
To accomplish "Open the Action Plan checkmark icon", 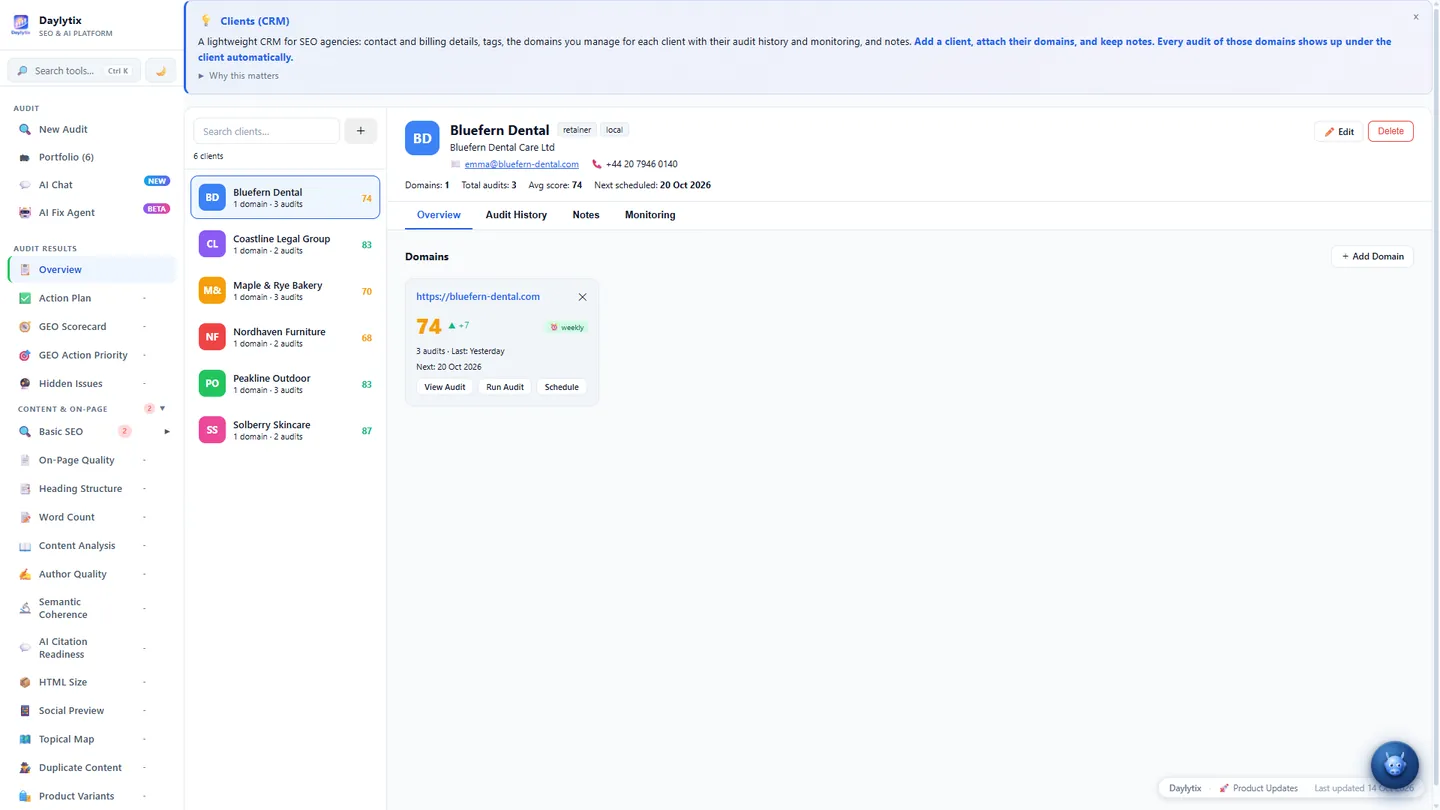I will [25, 298].
